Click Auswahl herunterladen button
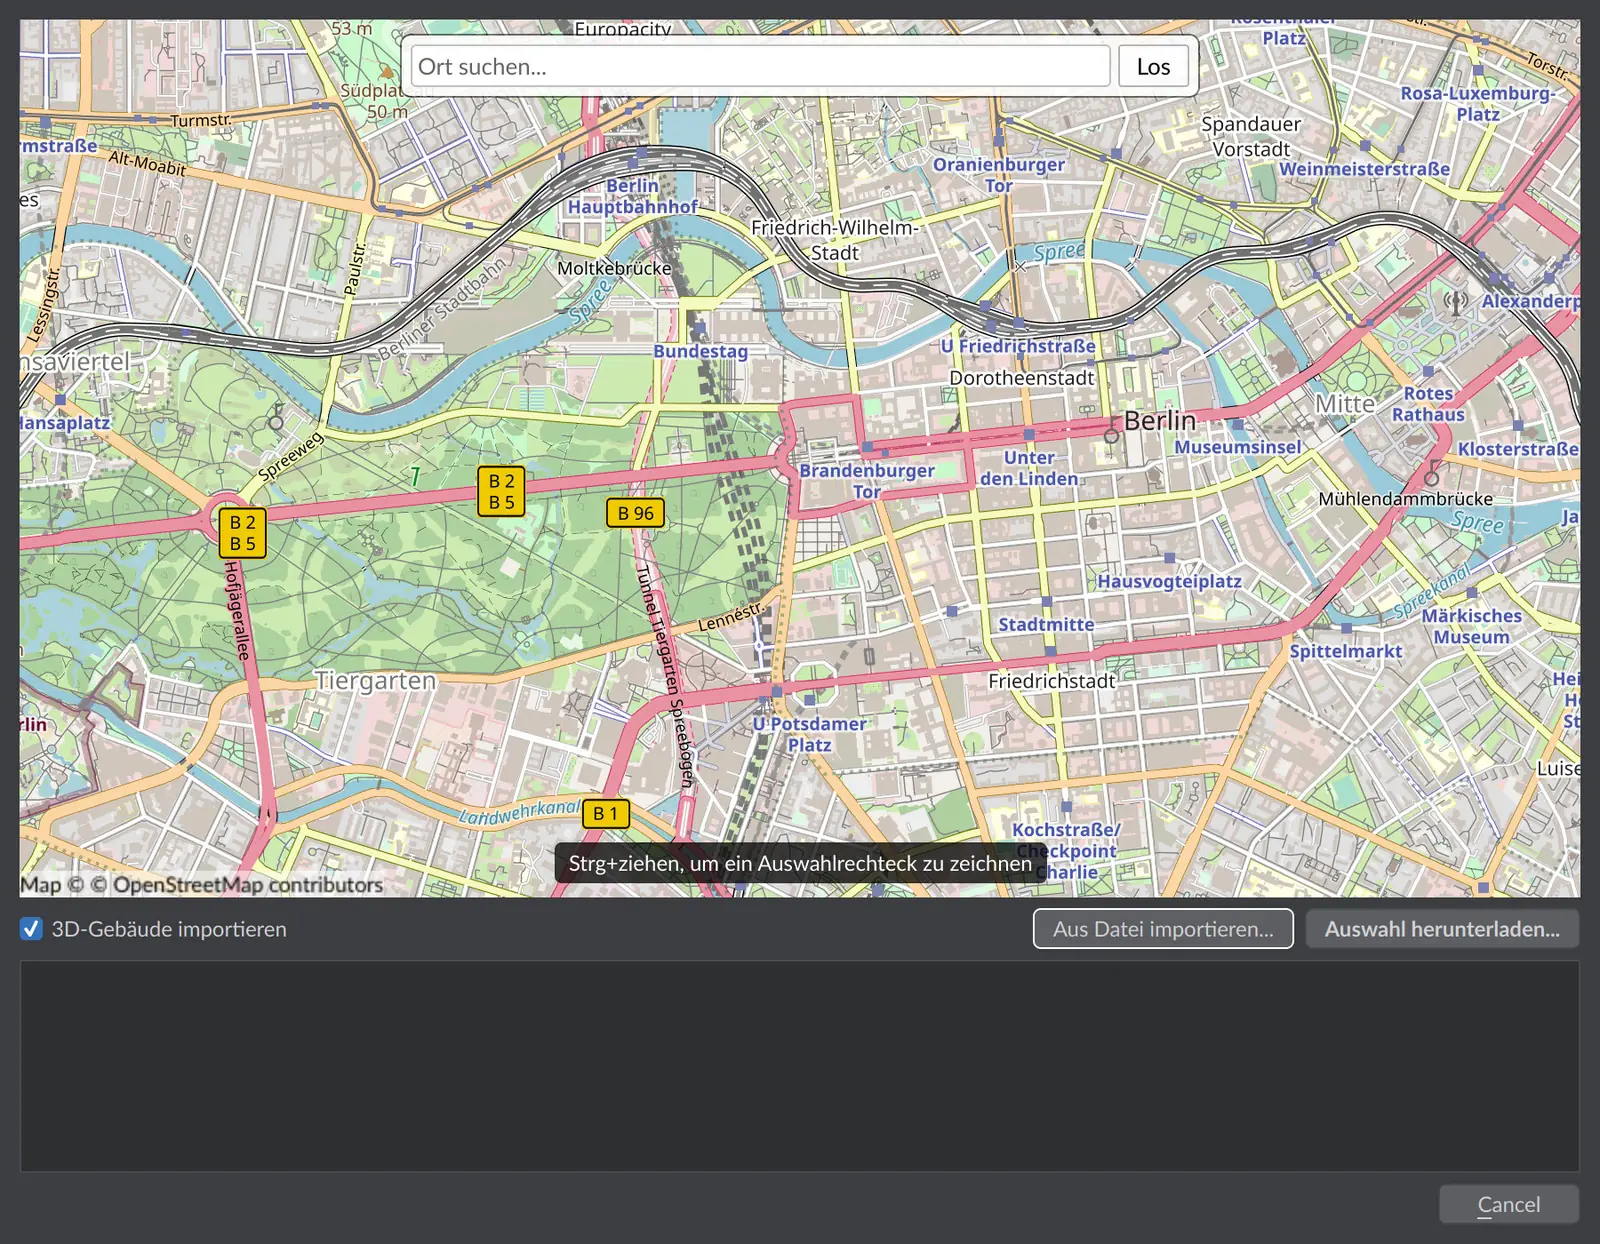Screen dimensions: 1600x1244 1442,929
